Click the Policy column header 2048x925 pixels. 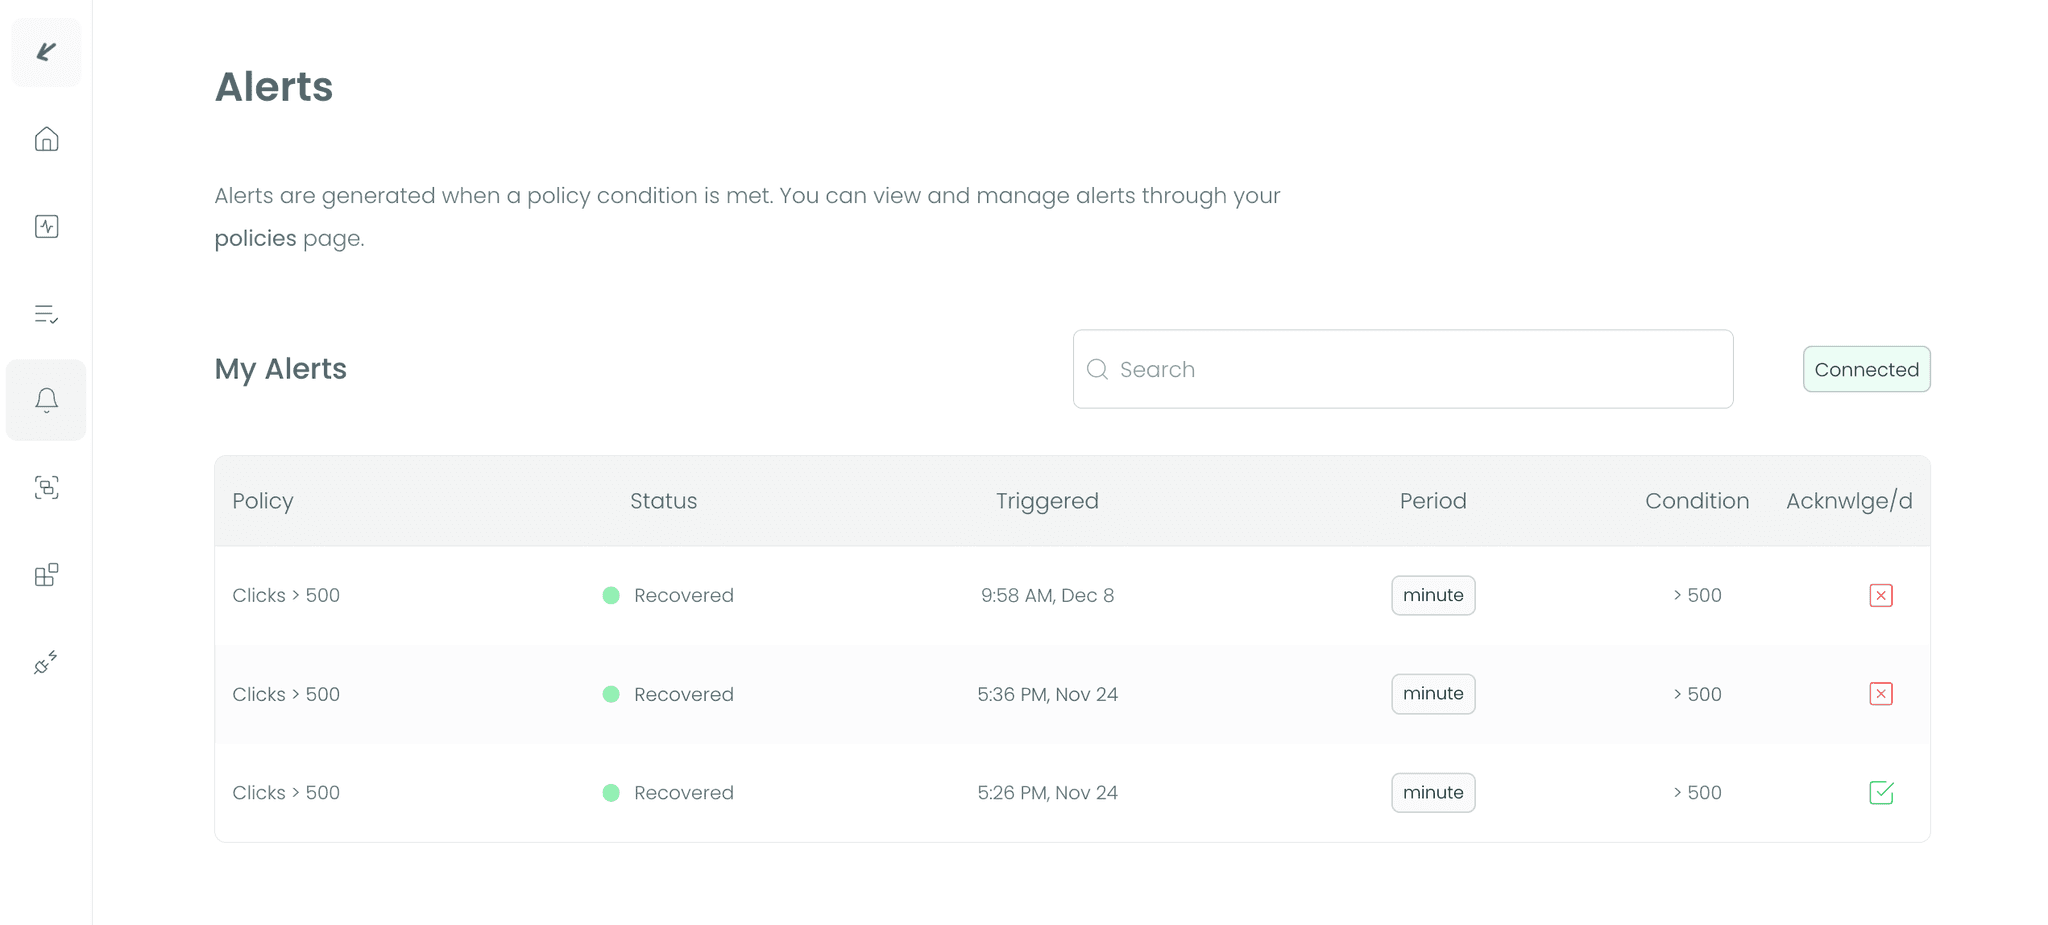coord(263,501)
